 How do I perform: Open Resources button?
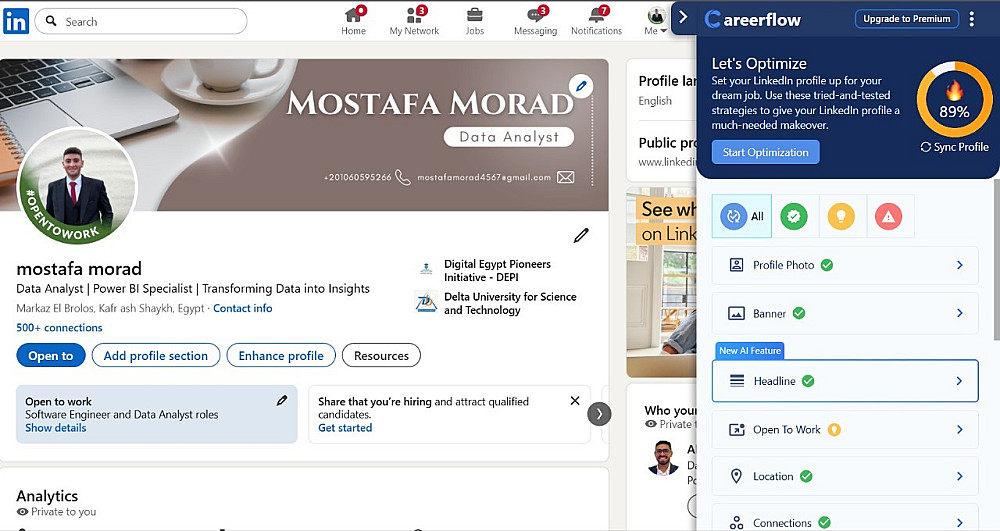coord(381,356)
